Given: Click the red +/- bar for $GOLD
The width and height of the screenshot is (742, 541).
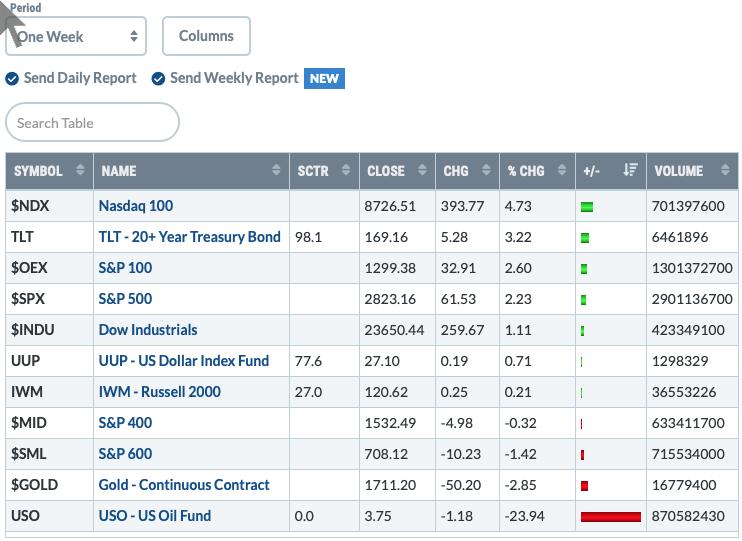Looking at the screenshot, I should tap(584, 486).
